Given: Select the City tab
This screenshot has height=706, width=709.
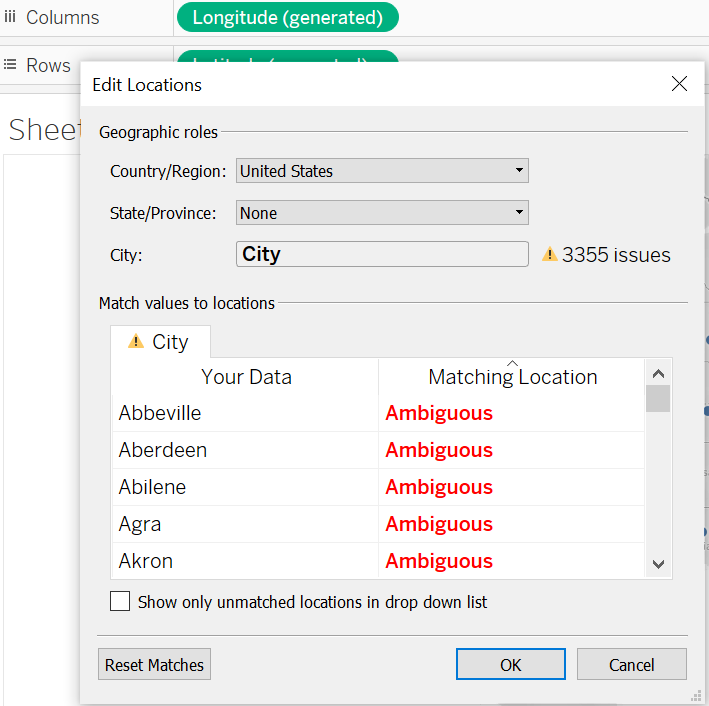Looking at the screenshot, I should 160,342.
